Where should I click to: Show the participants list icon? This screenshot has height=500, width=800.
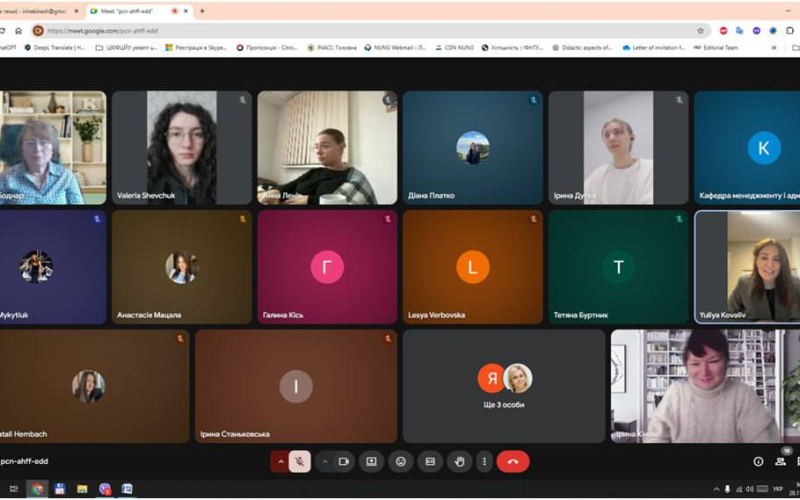[x=781, y=461]
